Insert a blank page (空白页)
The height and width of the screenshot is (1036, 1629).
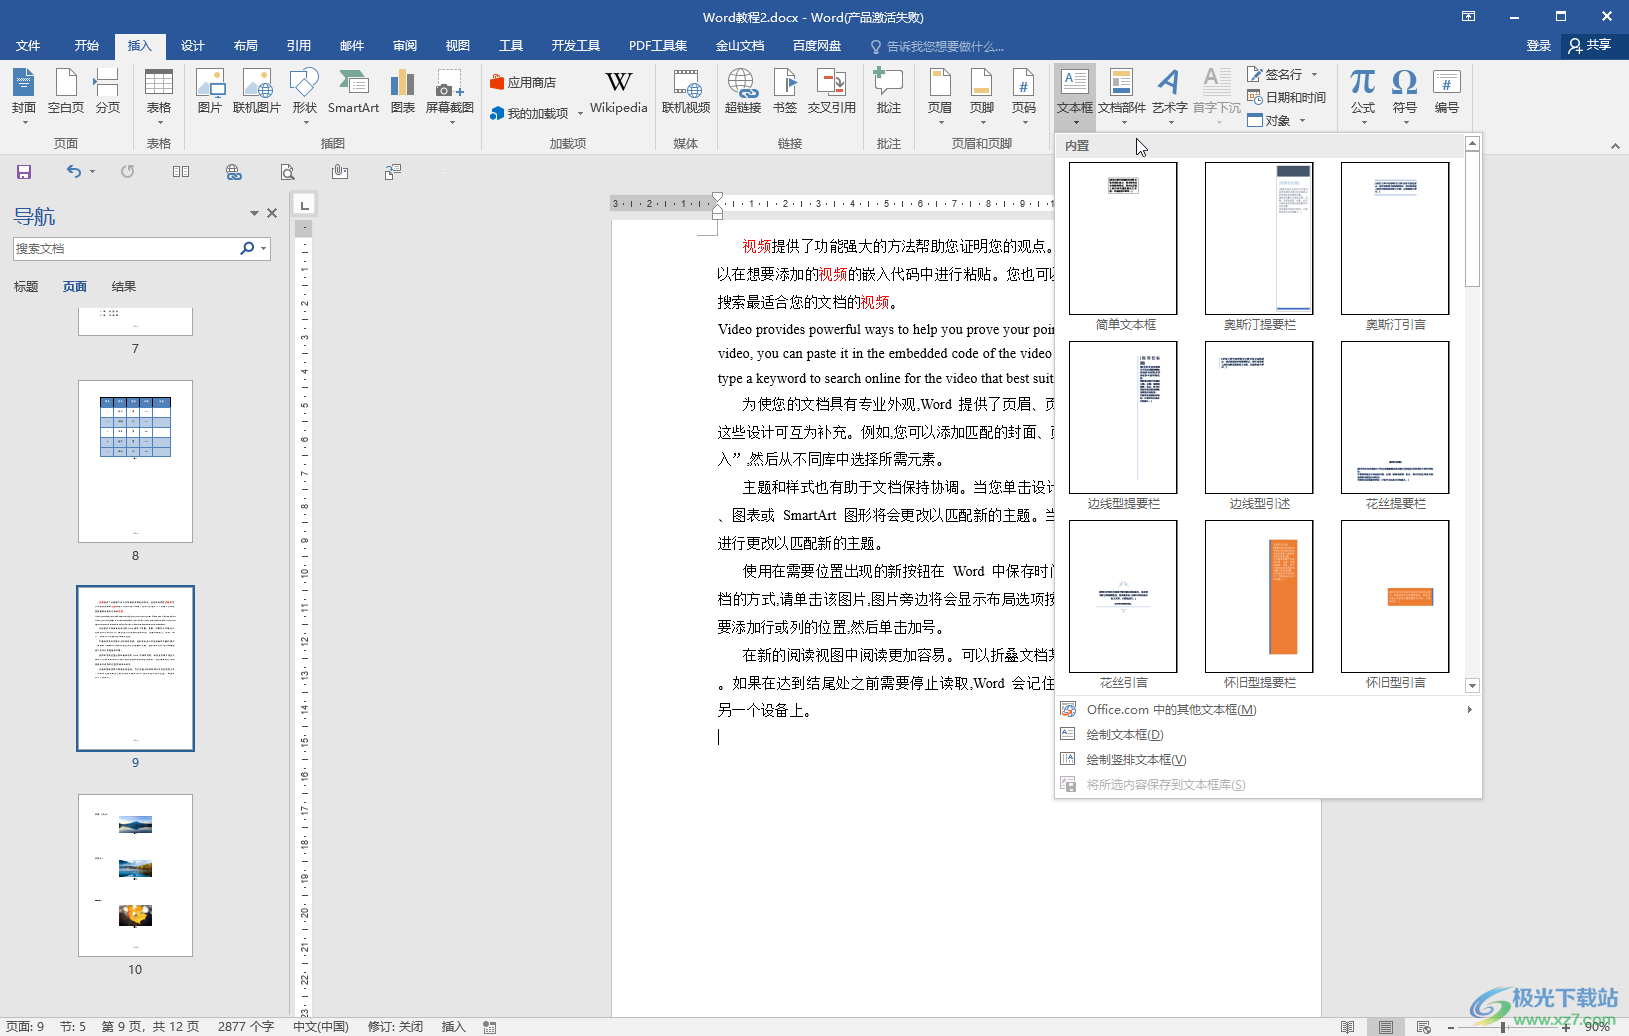pos(66,92)
